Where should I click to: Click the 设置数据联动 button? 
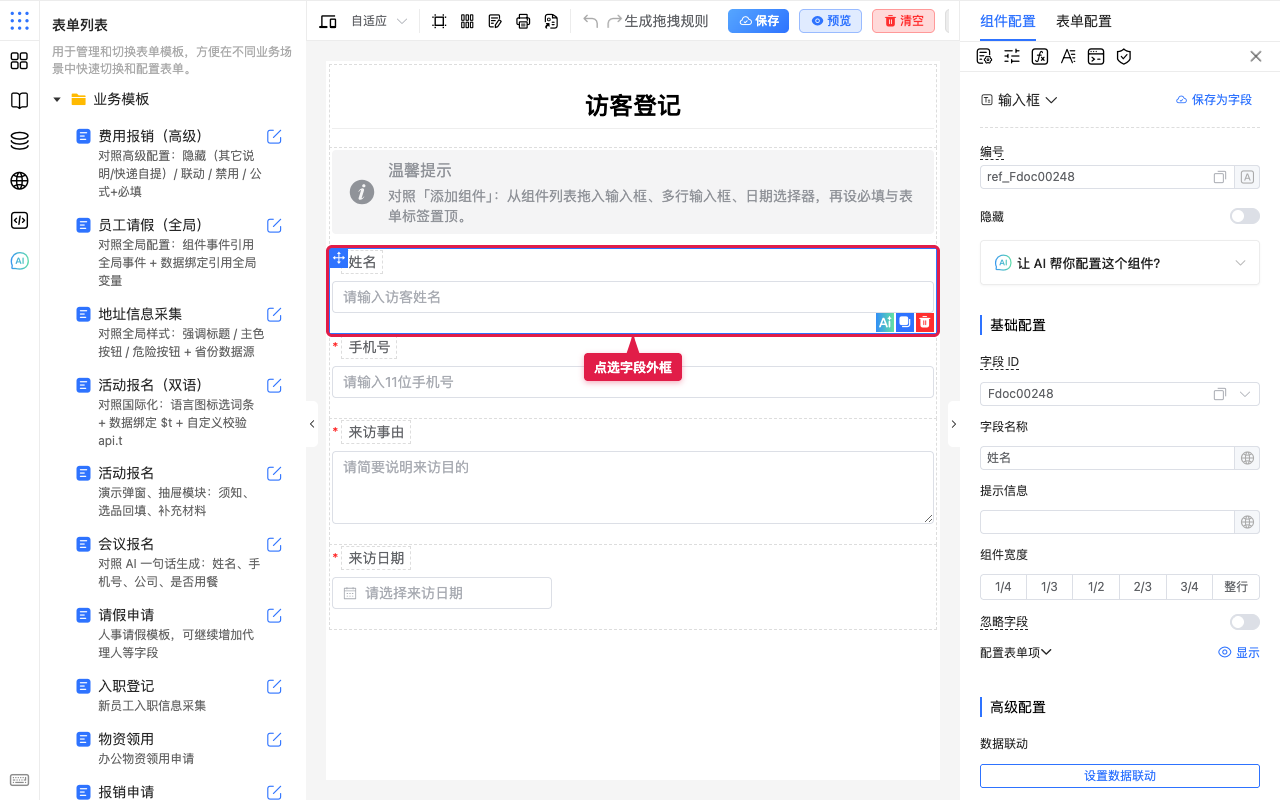click(x=1120, y=776)
